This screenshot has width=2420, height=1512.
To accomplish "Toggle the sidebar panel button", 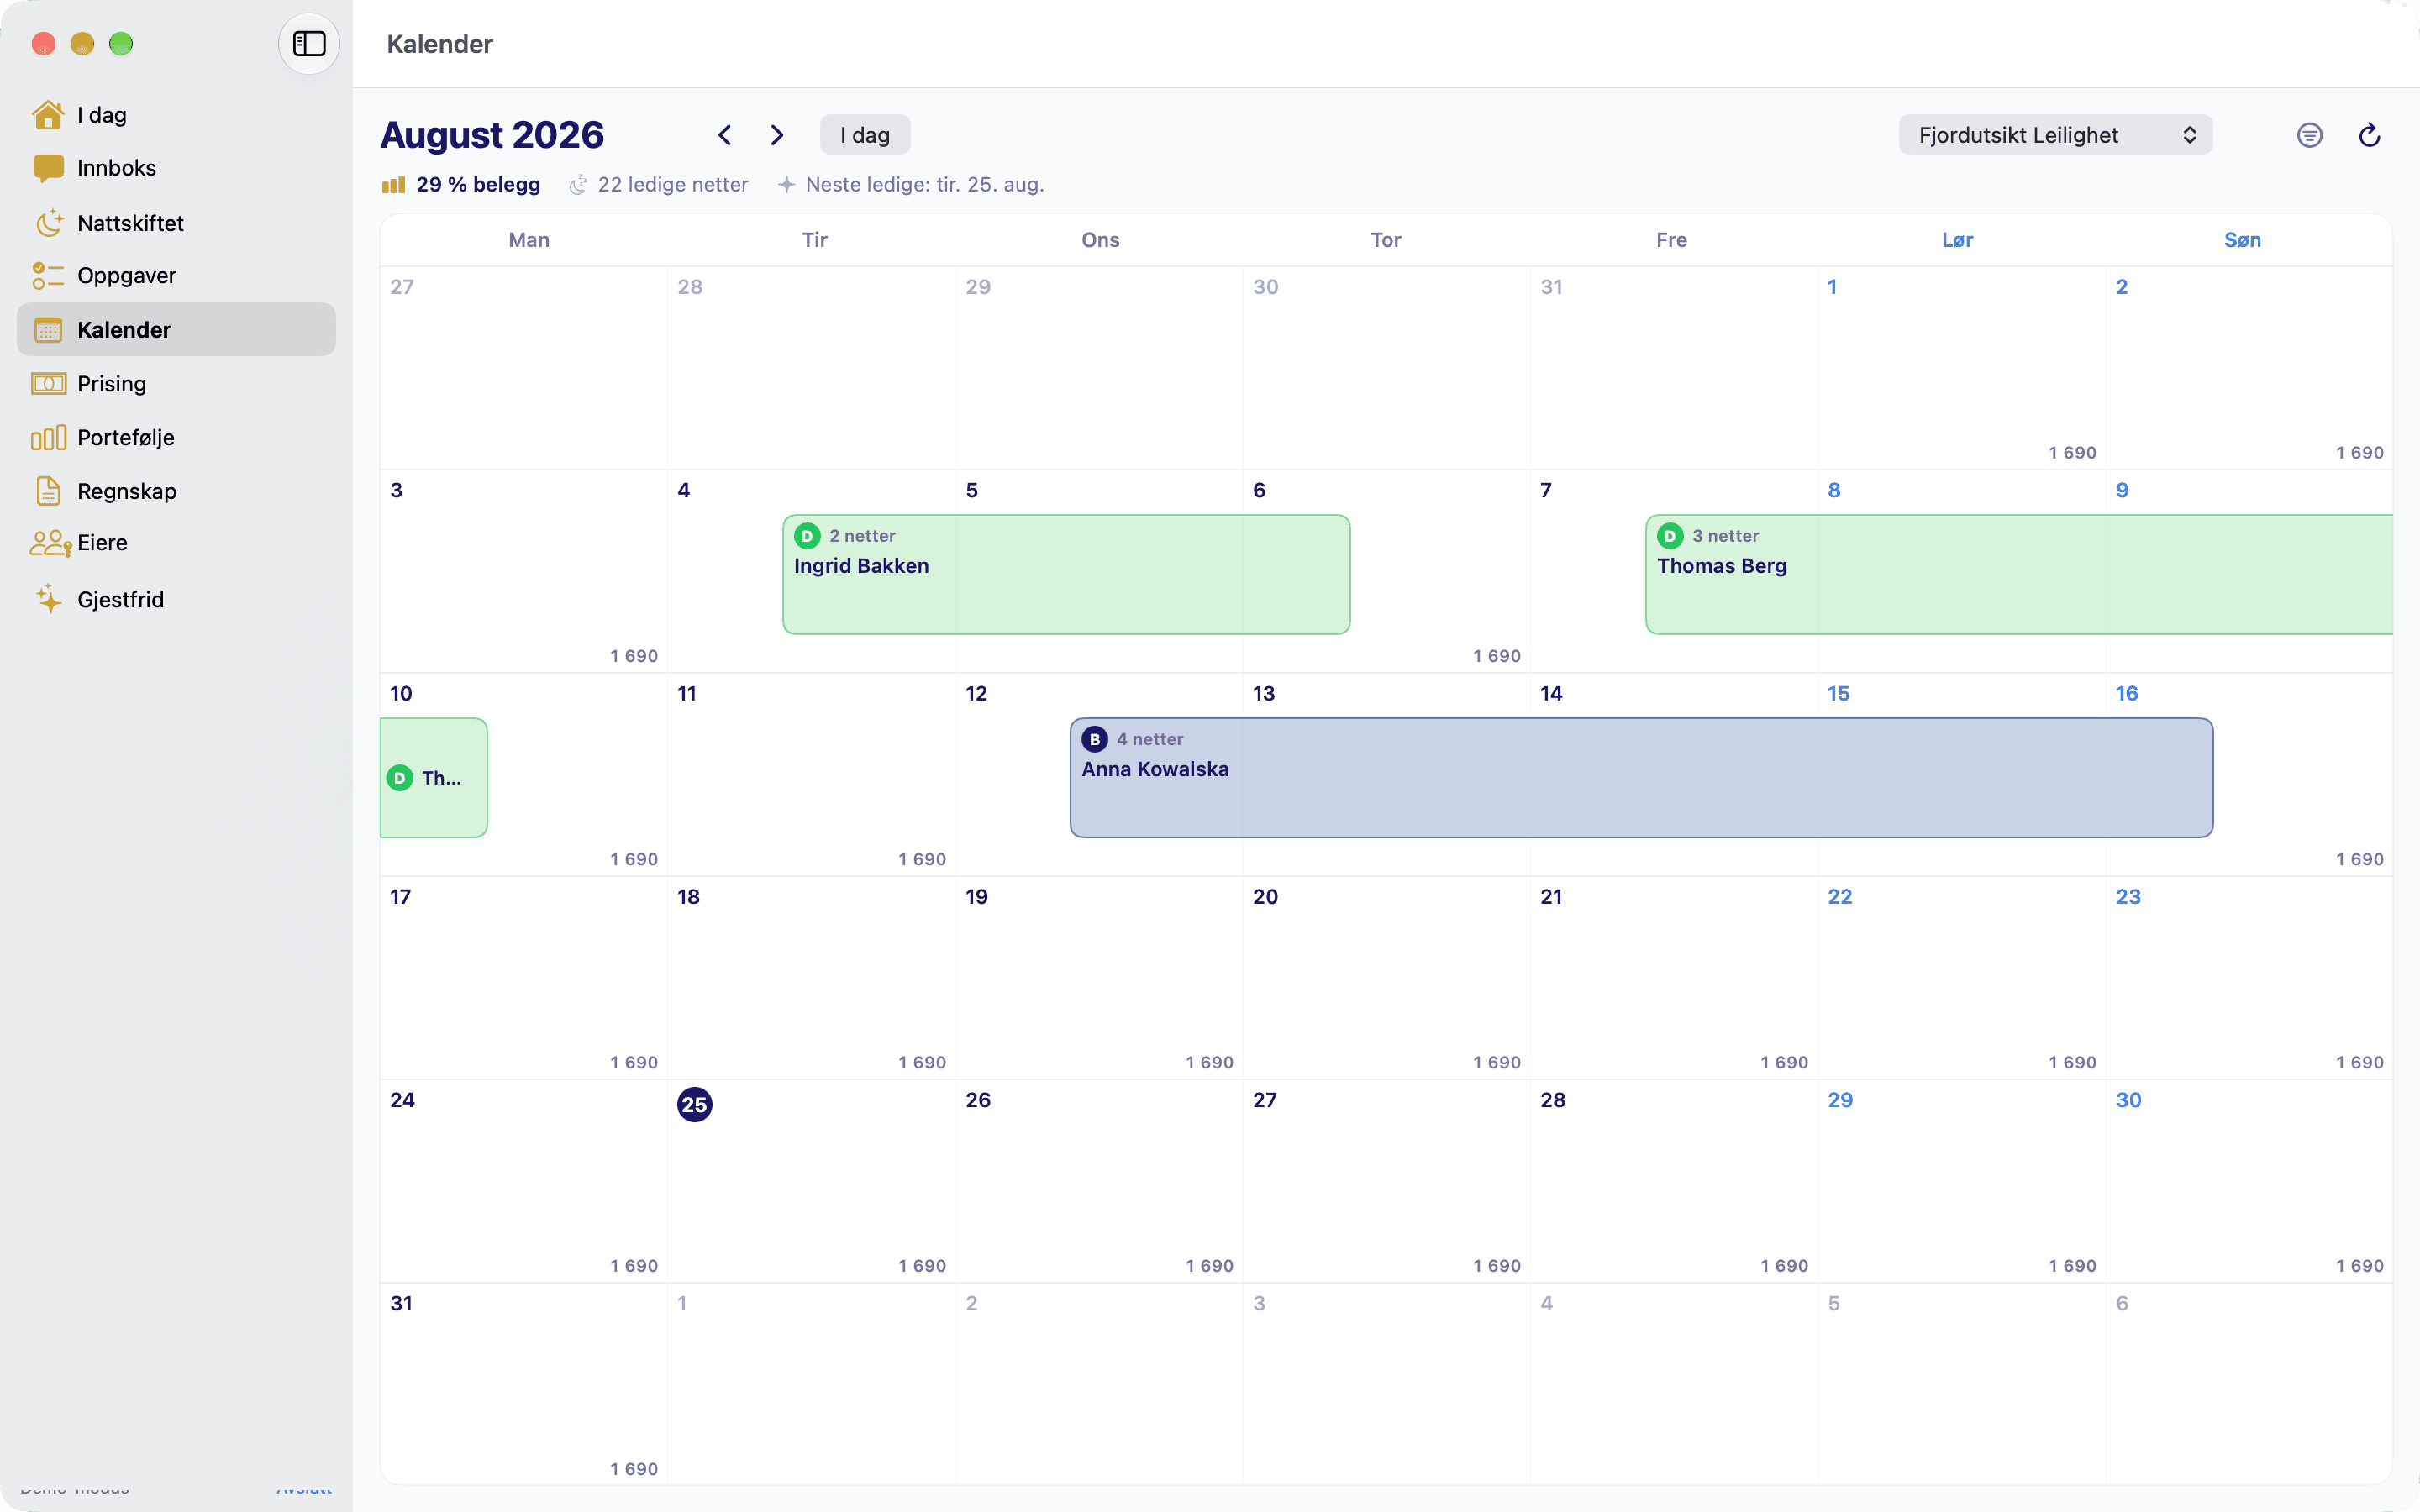I will [309, 44].
